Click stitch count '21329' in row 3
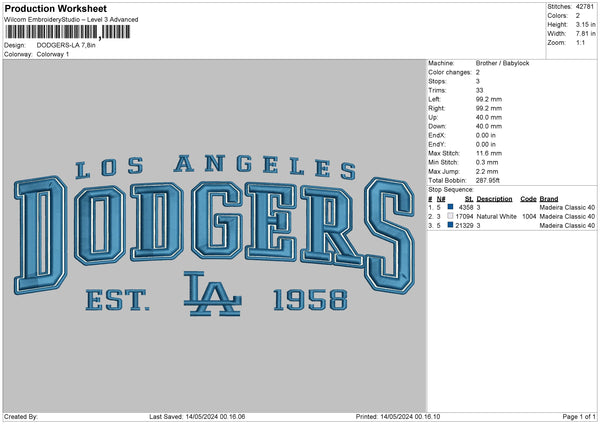 click(x=465, y=226)
